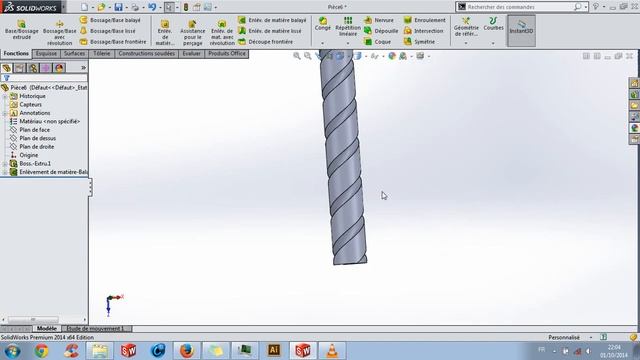Image resolution: width=640 pixels, height=360 pixels.
Task: Click Bossage/Base frontière command
Action: coord(113,42)
